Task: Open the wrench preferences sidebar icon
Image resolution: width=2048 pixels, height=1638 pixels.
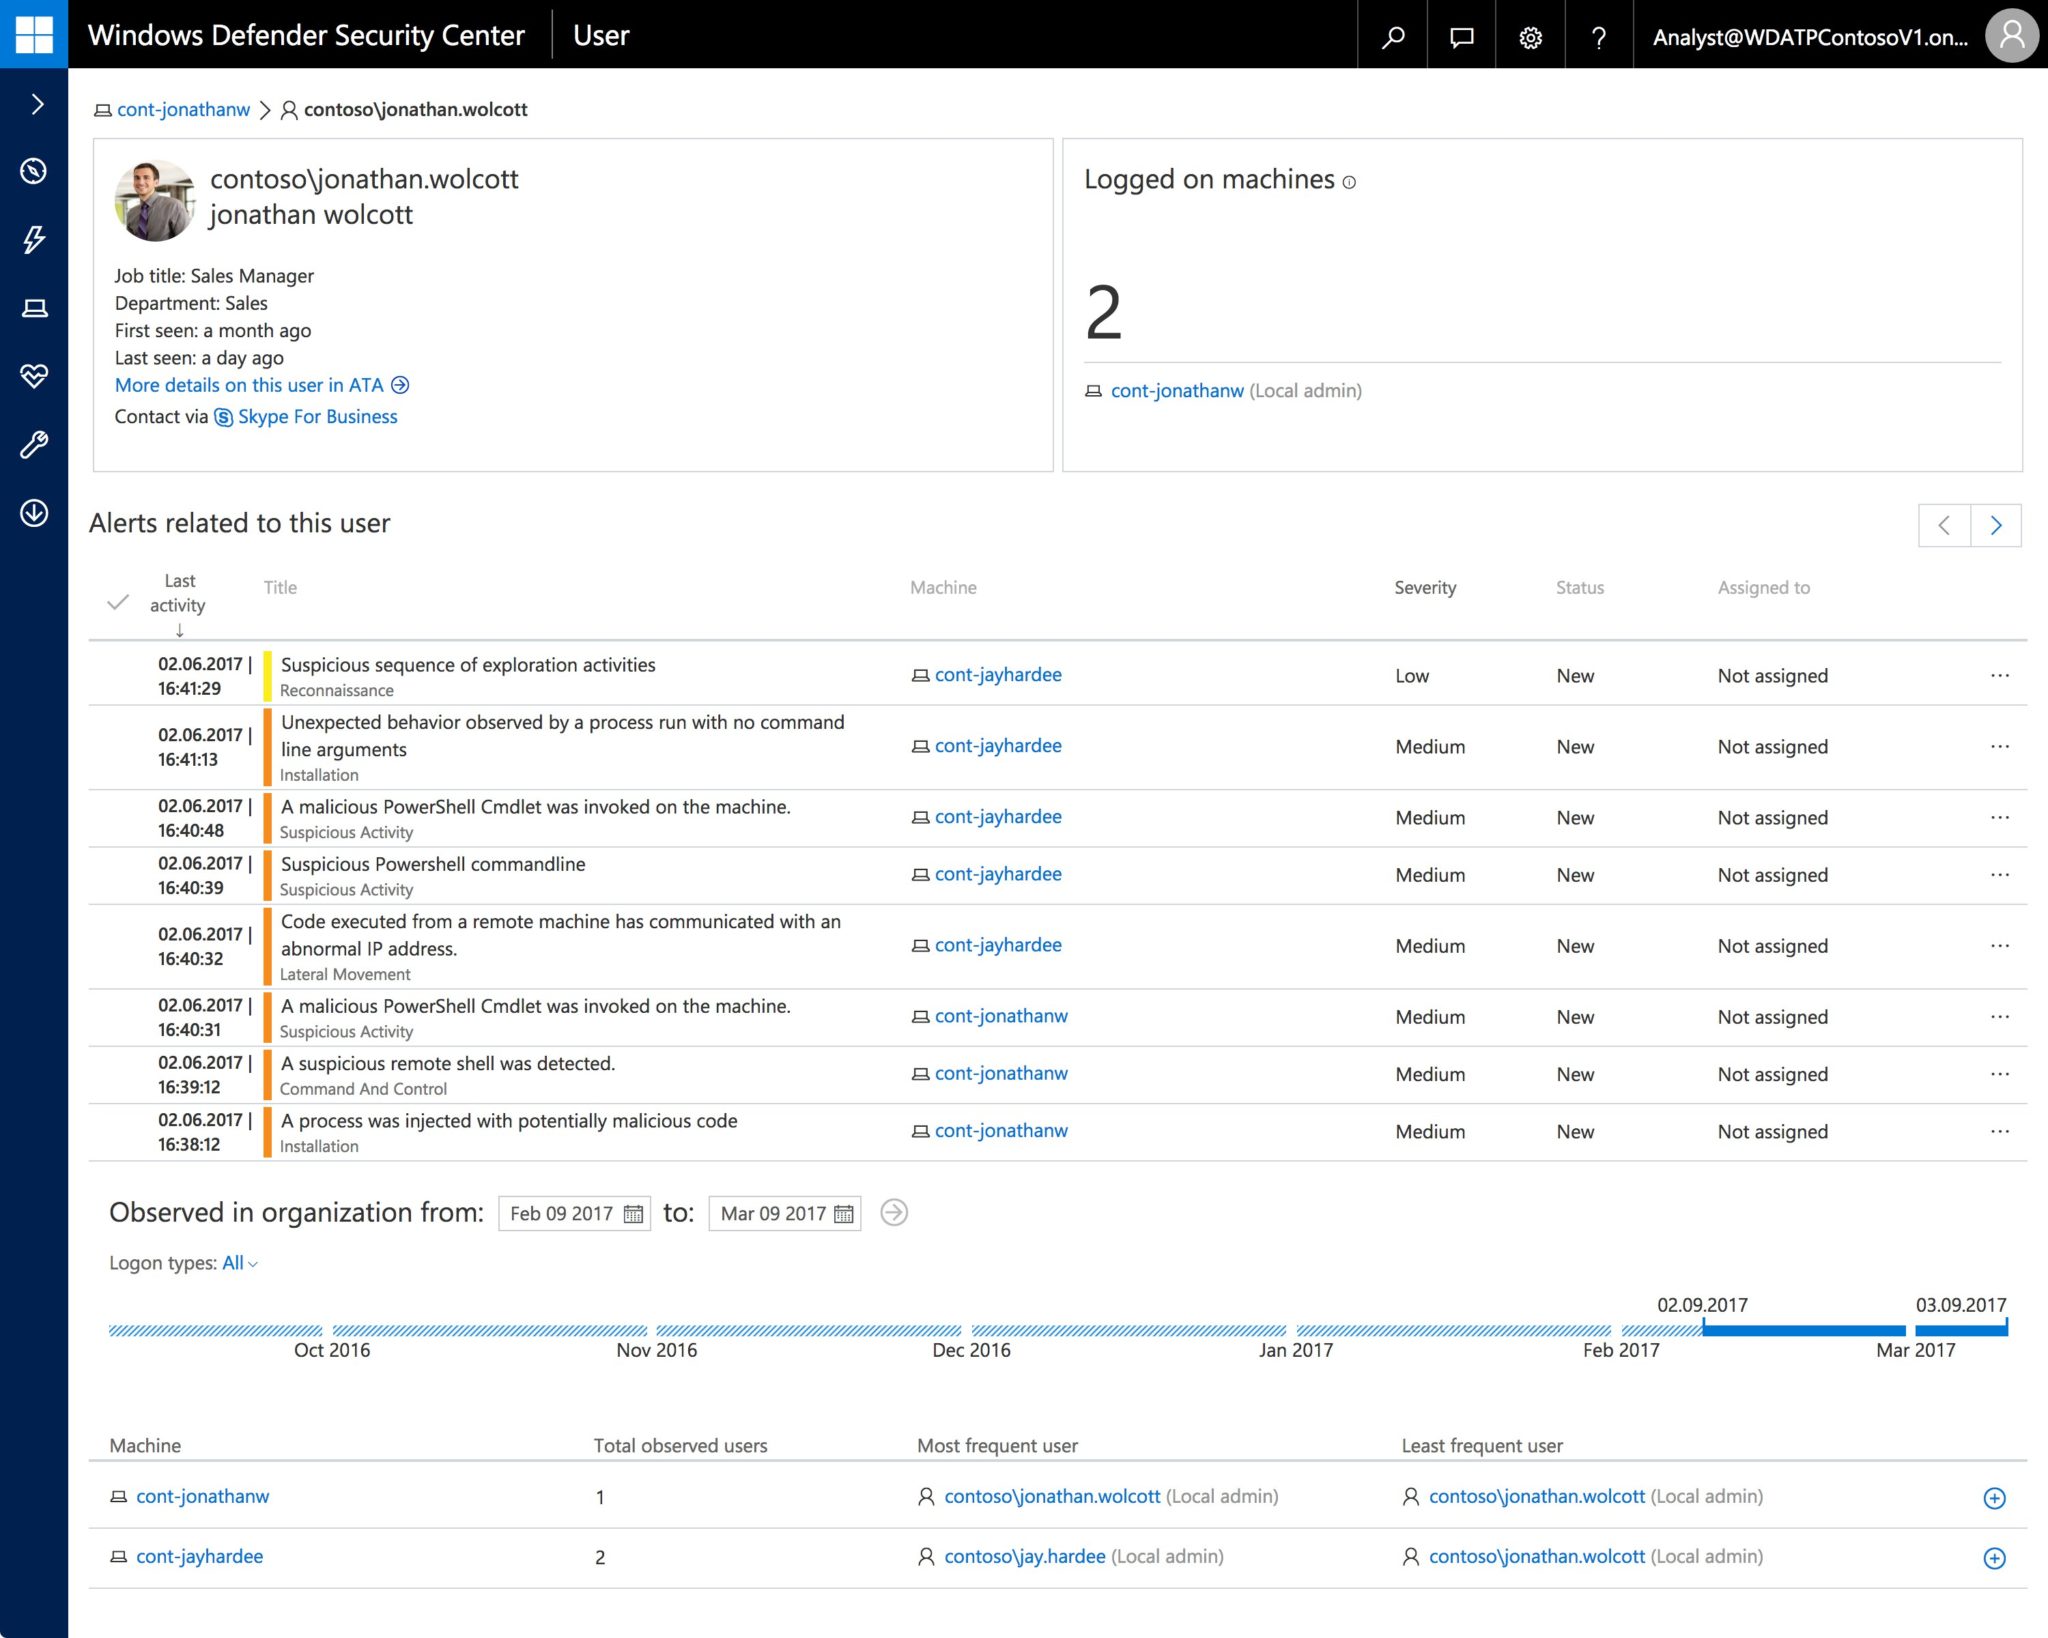Action: pos(34,444)
